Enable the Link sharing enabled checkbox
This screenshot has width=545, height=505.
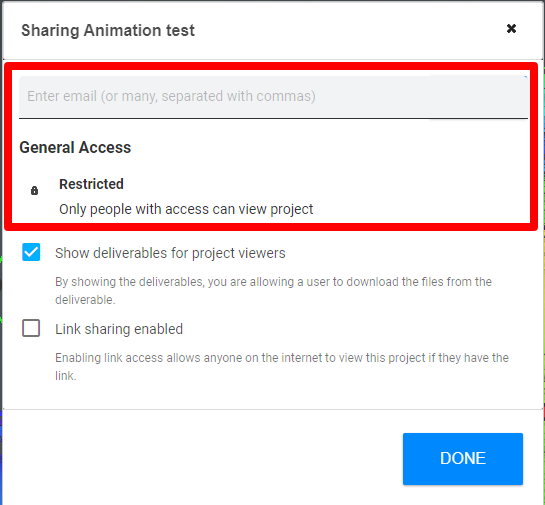[x=31, y=328]
